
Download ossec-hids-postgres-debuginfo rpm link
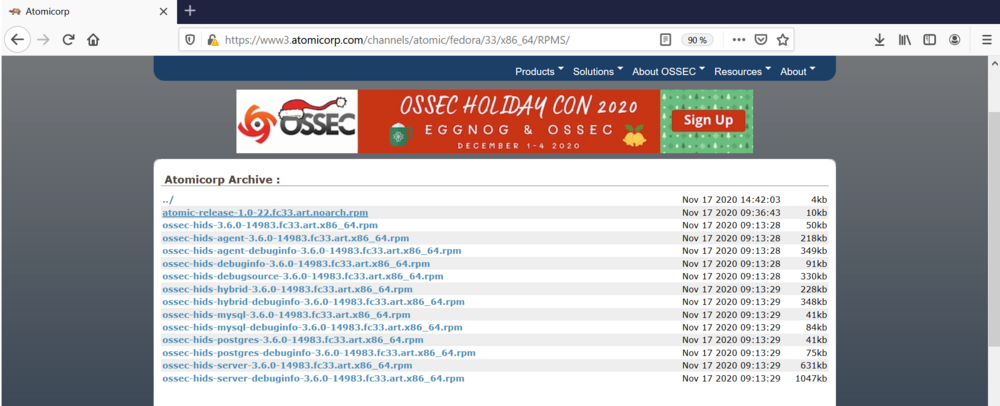point(318,353)
